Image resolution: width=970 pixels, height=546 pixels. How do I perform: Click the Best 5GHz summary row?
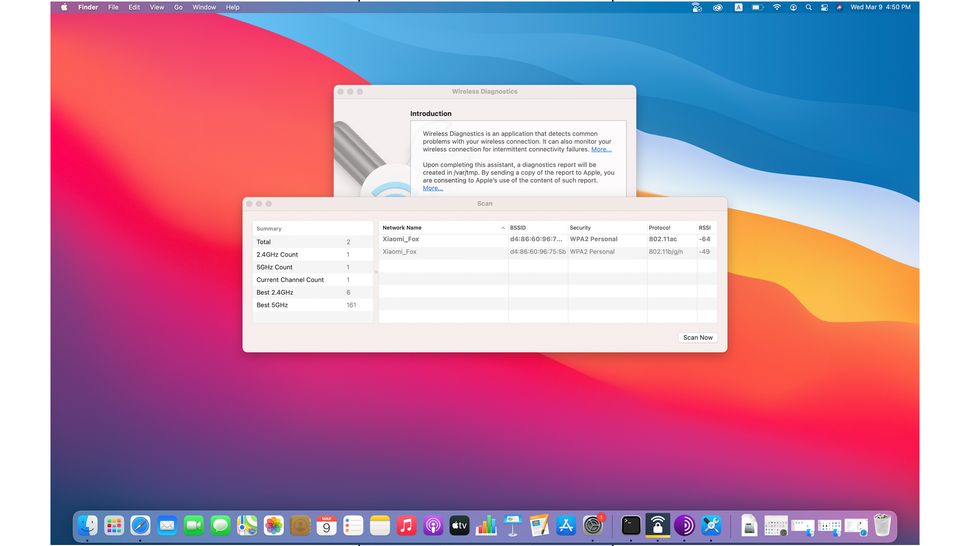(x=312, y=305)
